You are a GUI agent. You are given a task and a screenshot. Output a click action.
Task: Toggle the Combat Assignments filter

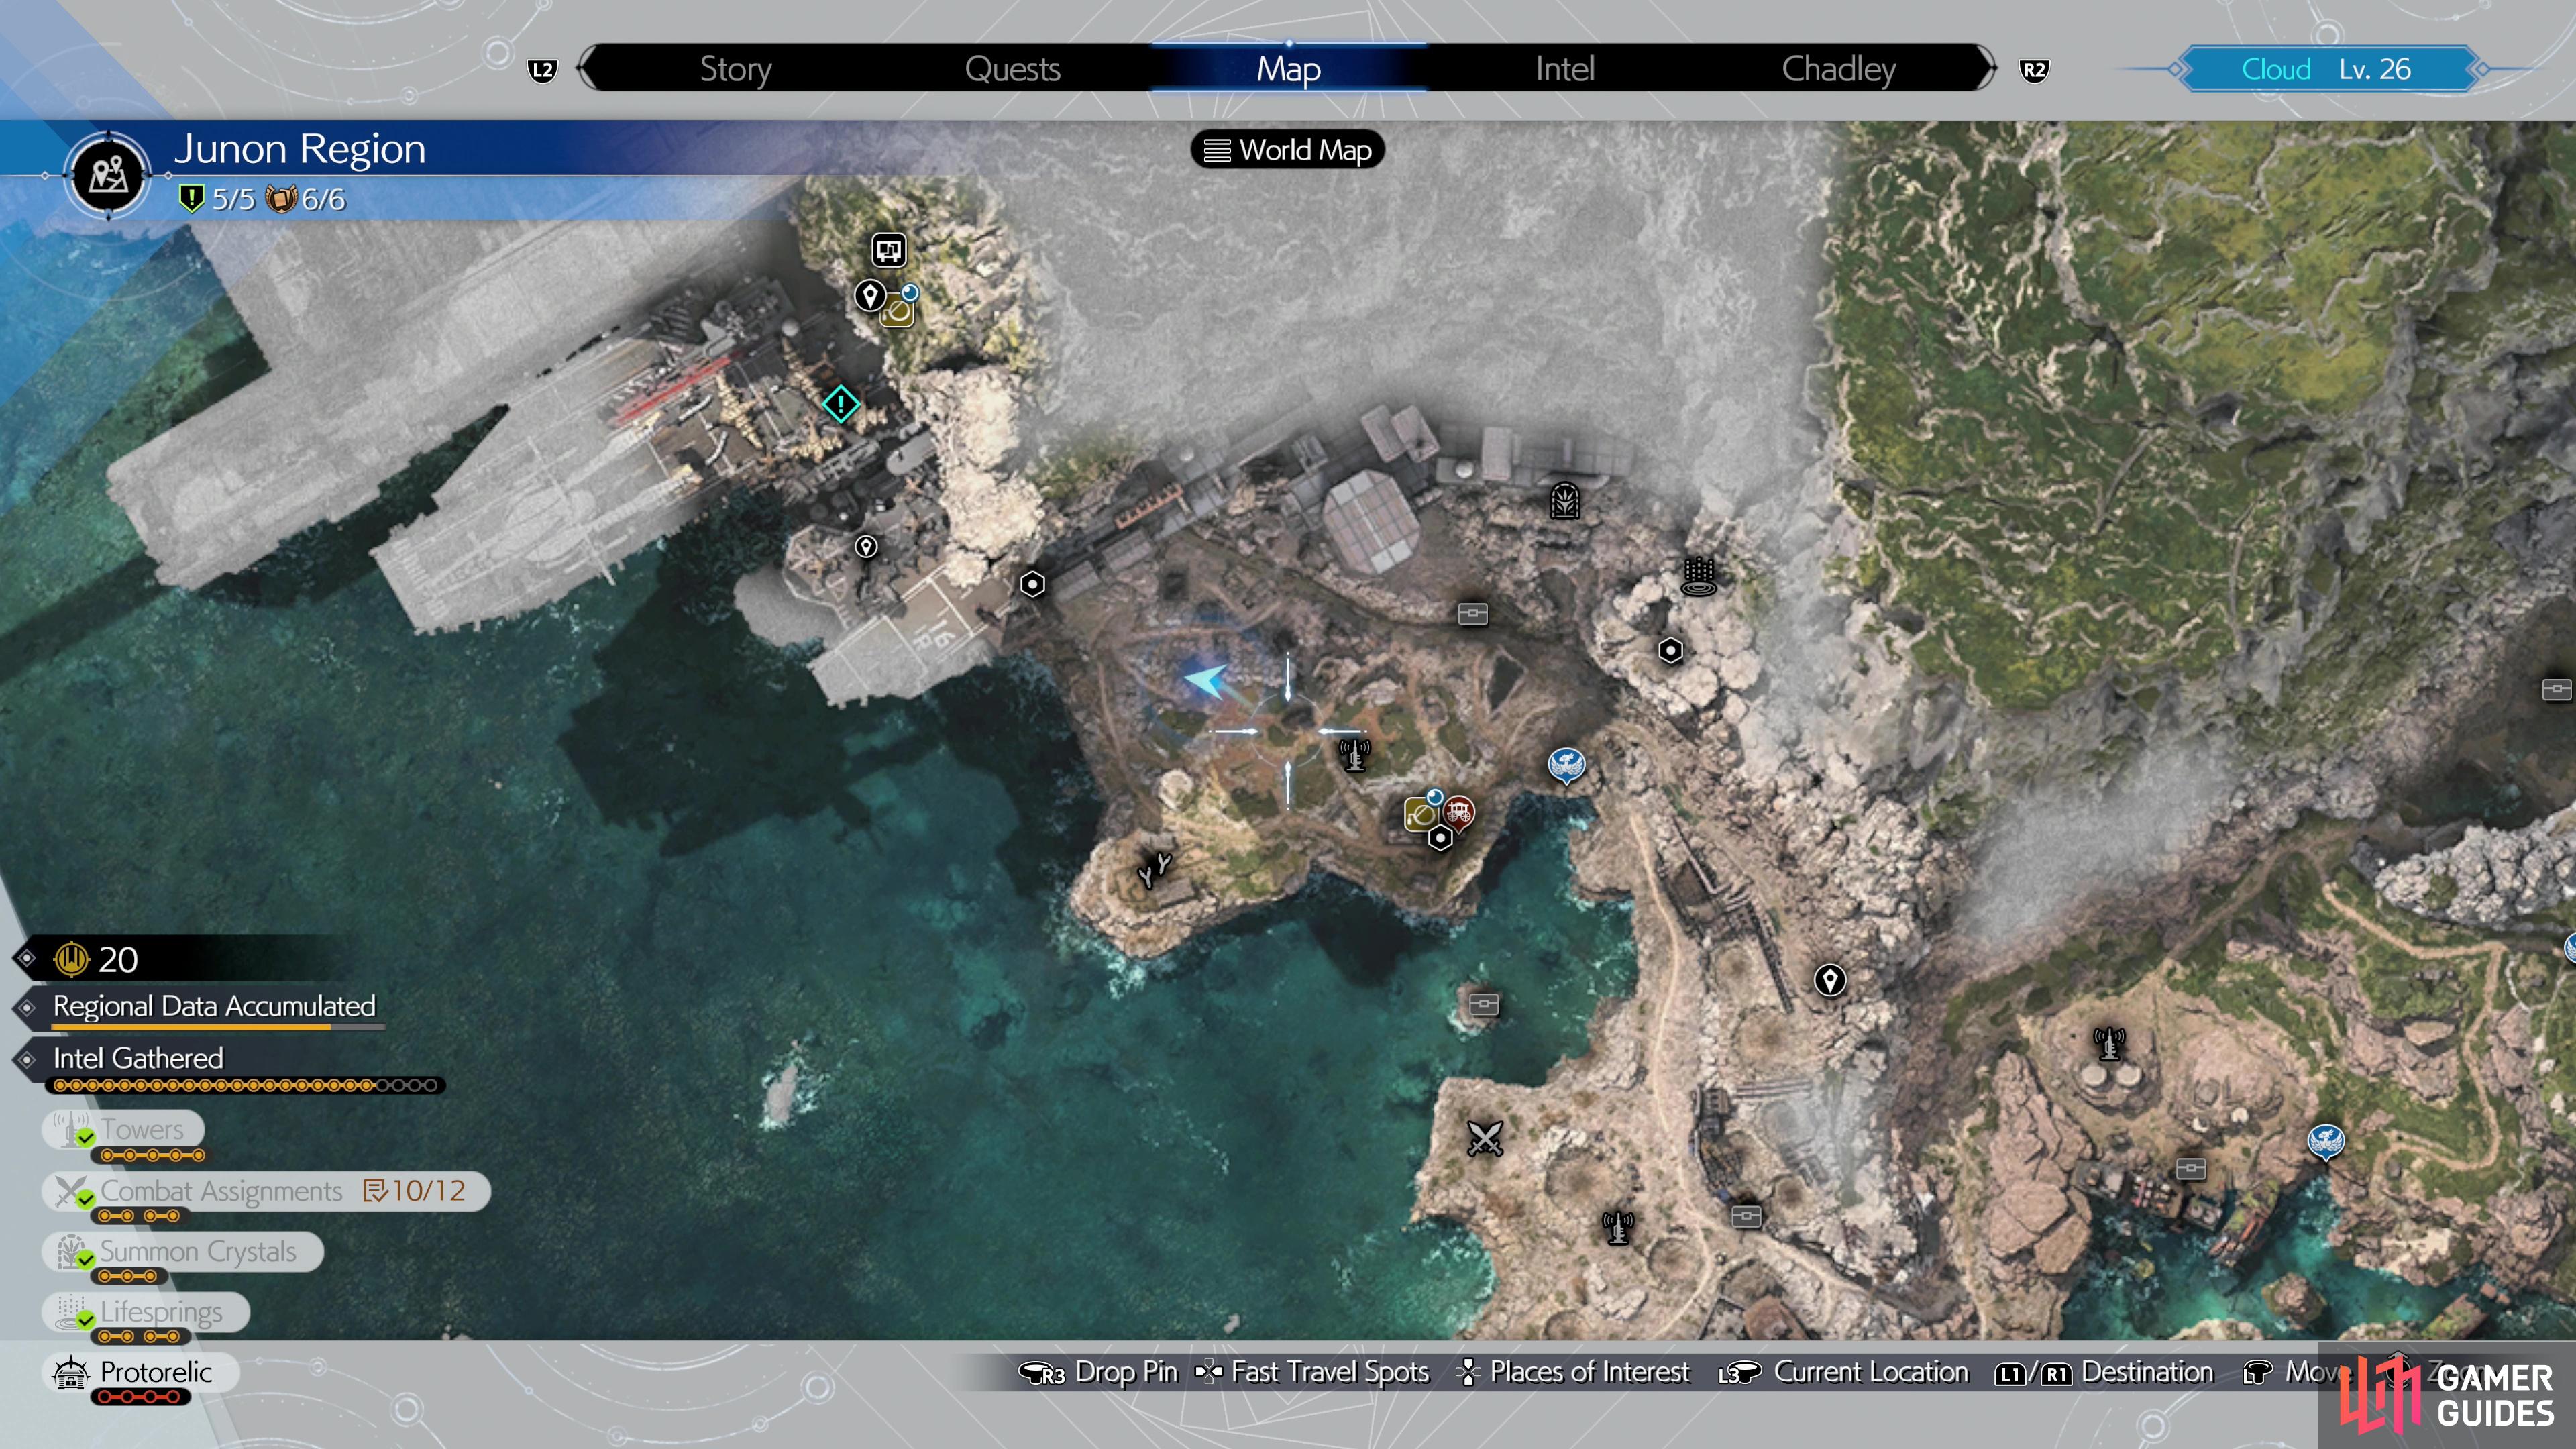[266, 1191]
